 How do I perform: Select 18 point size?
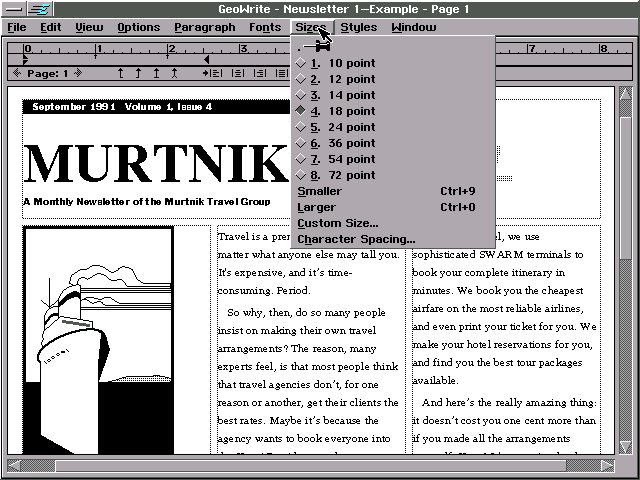pyautogui.click(x=393, y=111)
